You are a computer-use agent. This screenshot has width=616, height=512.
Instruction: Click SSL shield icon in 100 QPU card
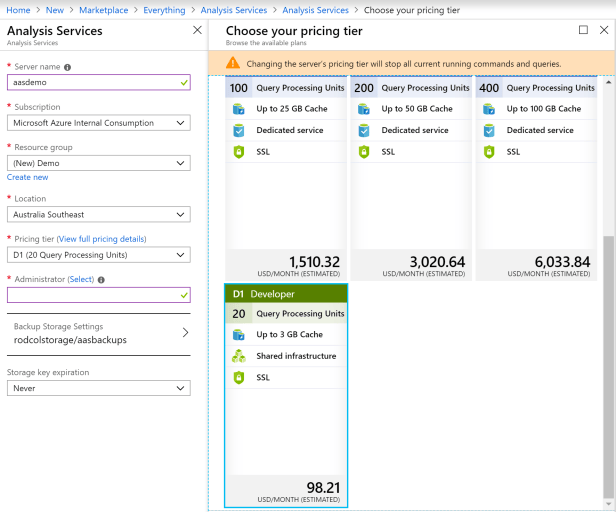239,152
